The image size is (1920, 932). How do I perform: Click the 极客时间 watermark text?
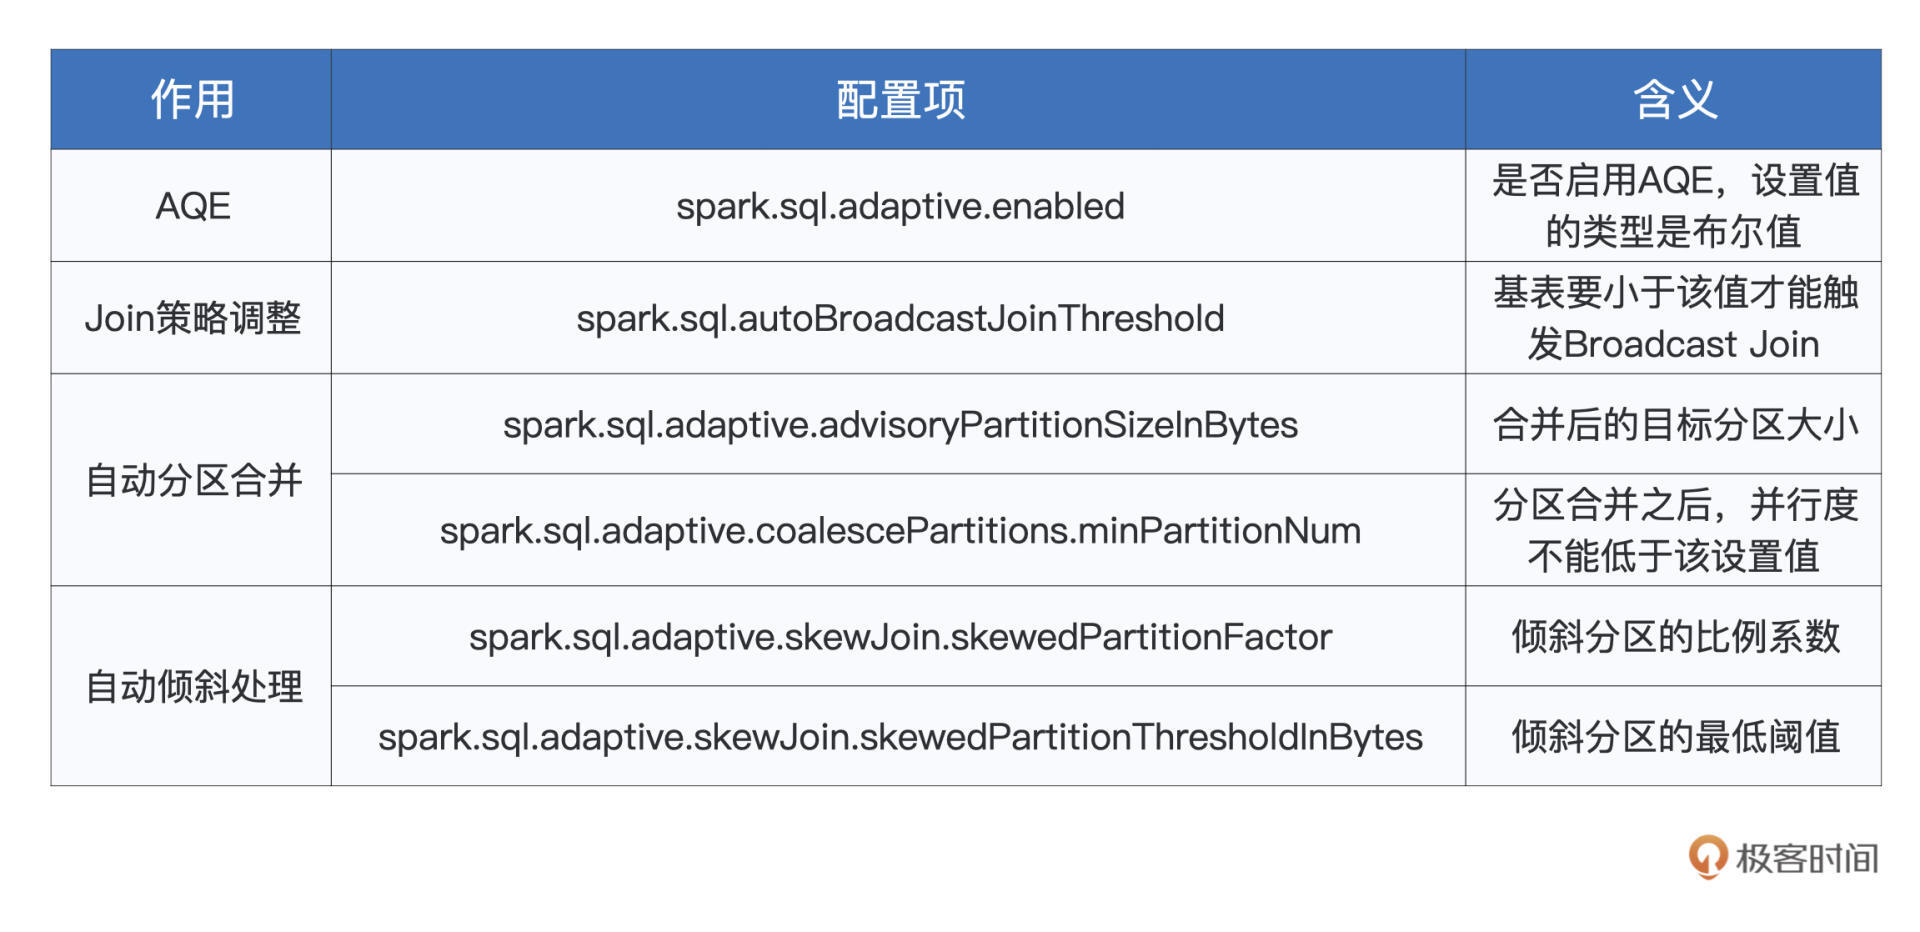[x=1806, y=859]
